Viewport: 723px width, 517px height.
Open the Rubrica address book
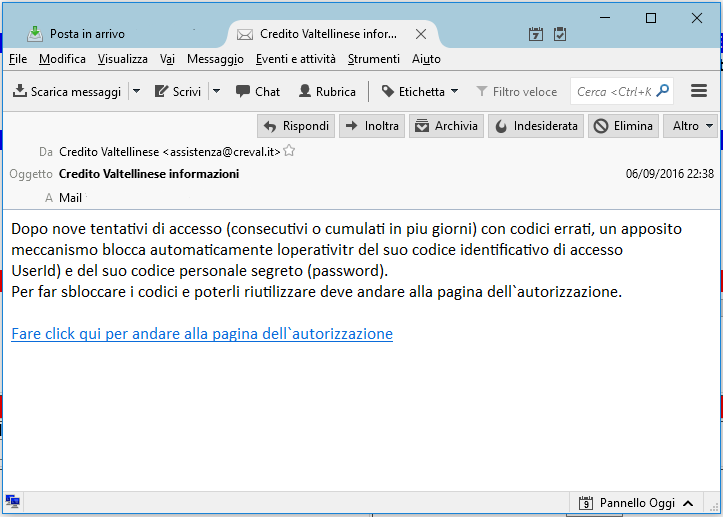(327, 91)
